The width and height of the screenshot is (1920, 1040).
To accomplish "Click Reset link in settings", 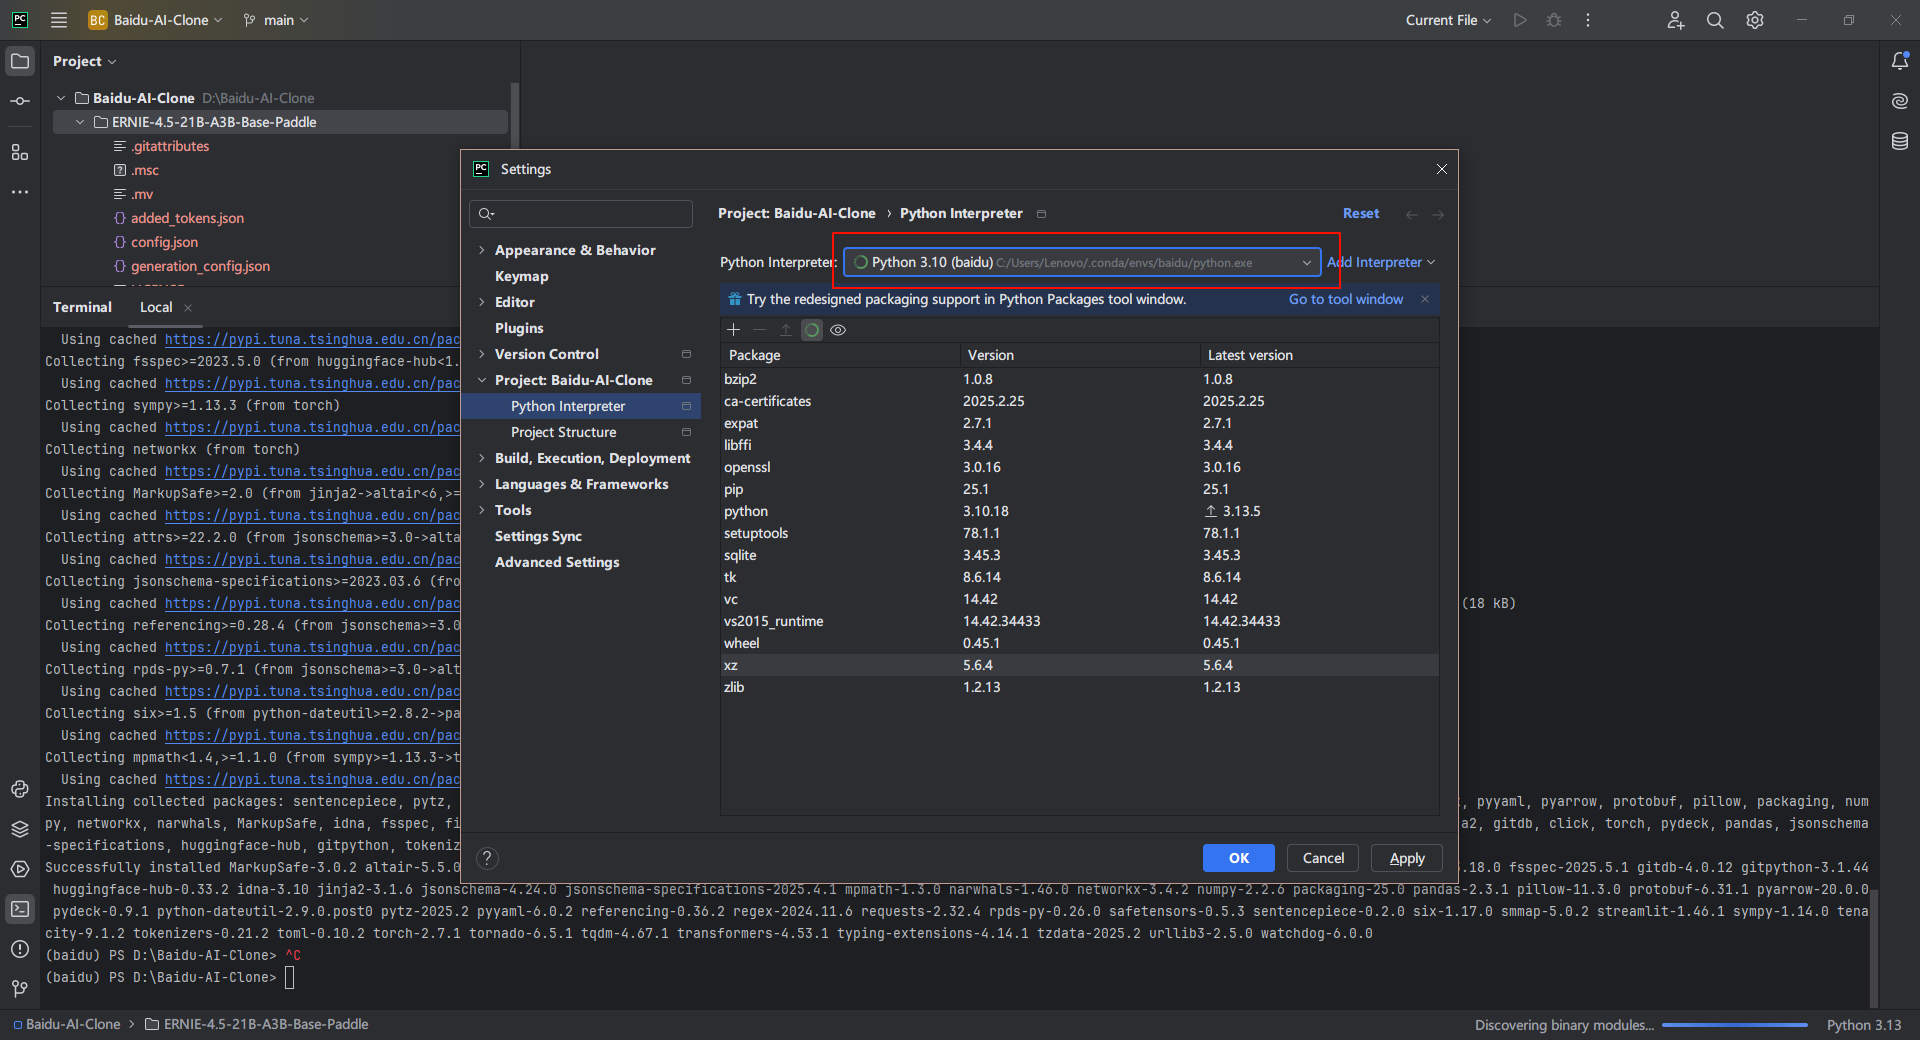I will coord(1361,213).
